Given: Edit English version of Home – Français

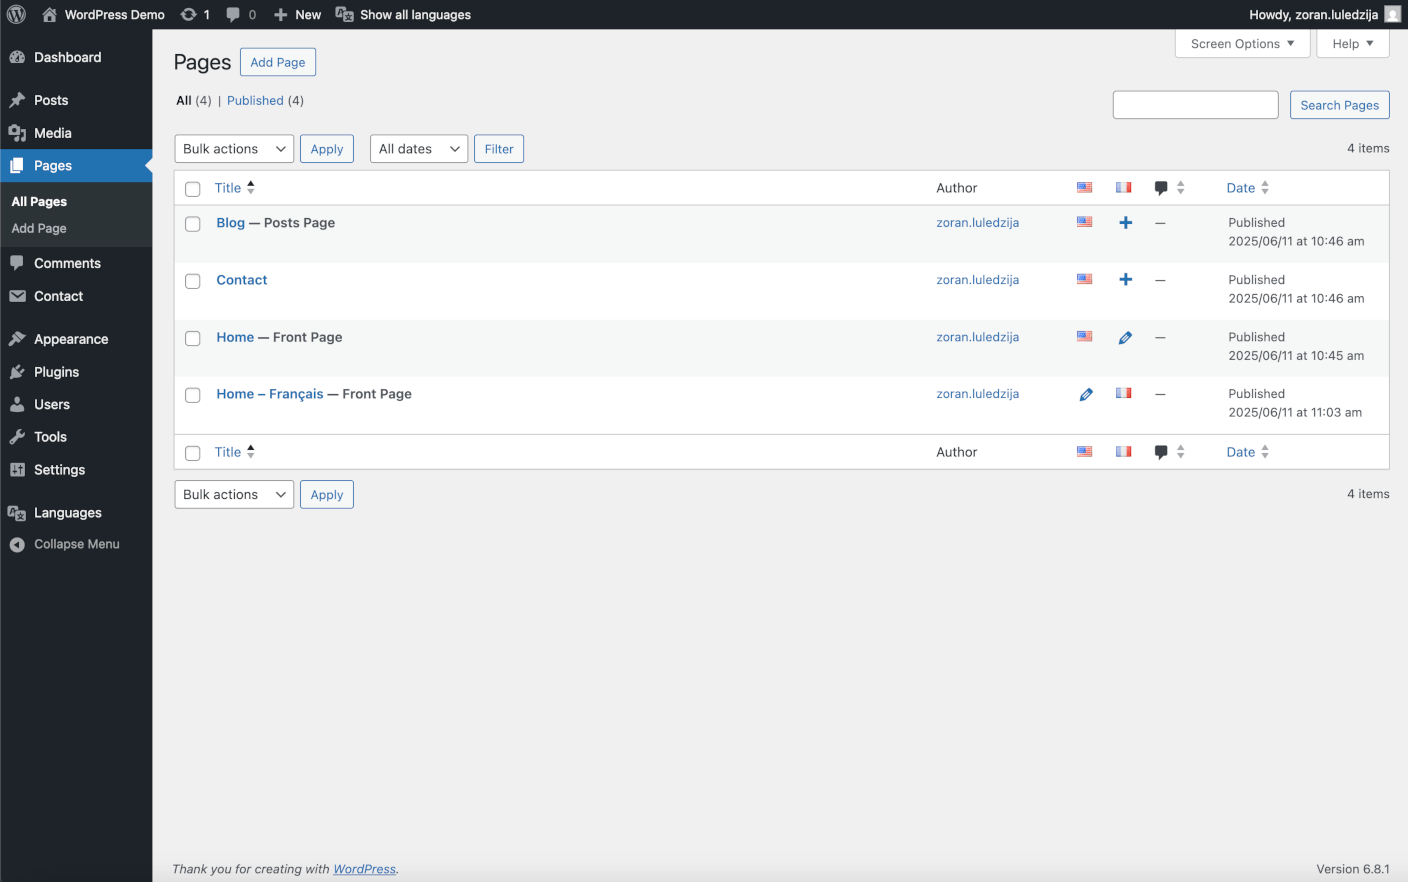Looking at the screenshot, I should point(1085,395).
